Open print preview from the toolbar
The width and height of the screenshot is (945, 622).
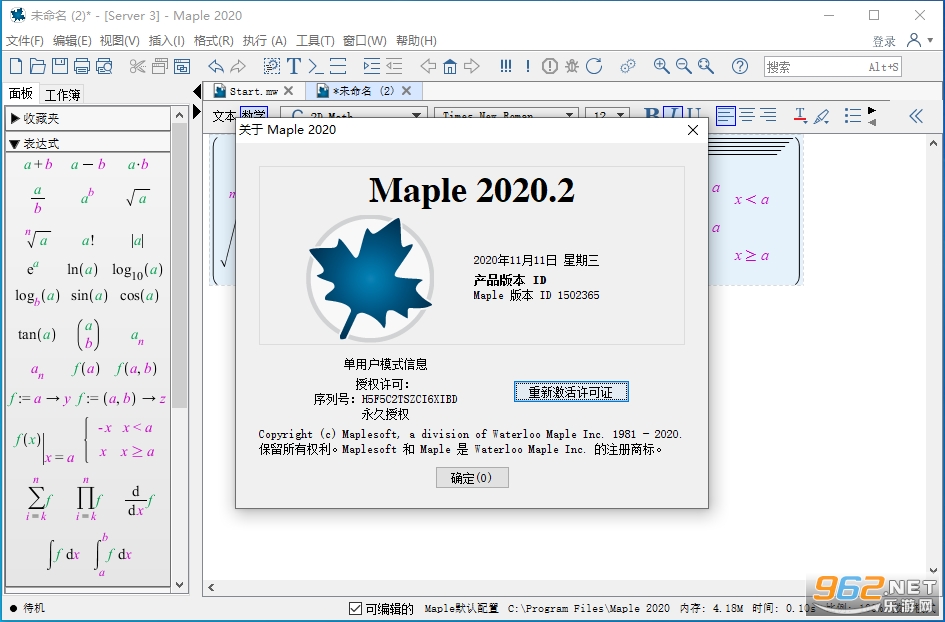click(x=104, y=66)
